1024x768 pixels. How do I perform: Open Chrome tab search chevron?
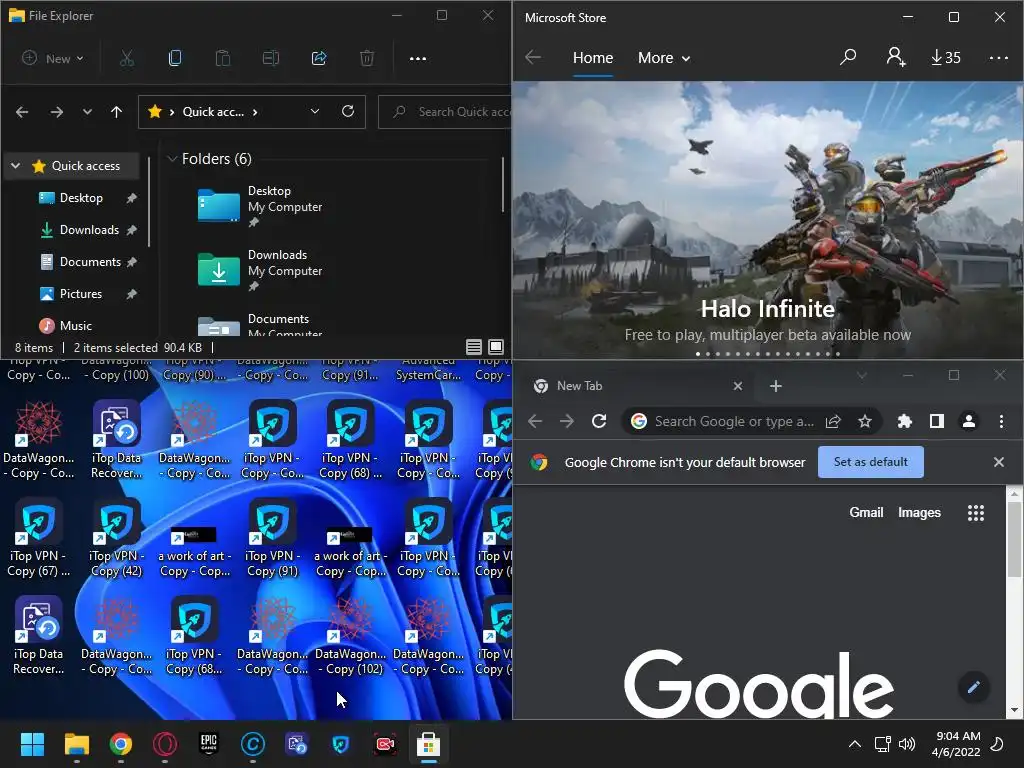point(862,375)
